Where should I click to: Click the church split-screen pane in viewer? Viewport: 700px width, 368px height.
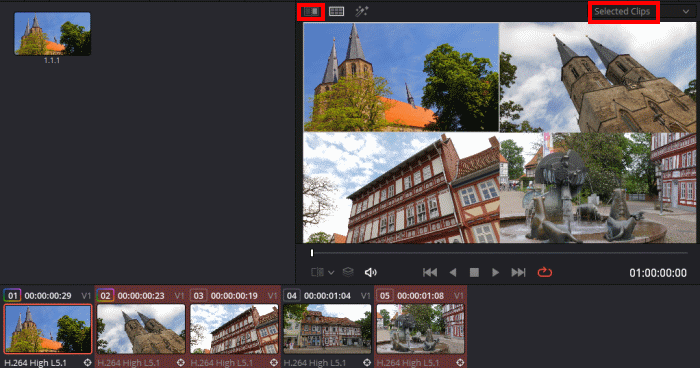click(x=401, y=77)
